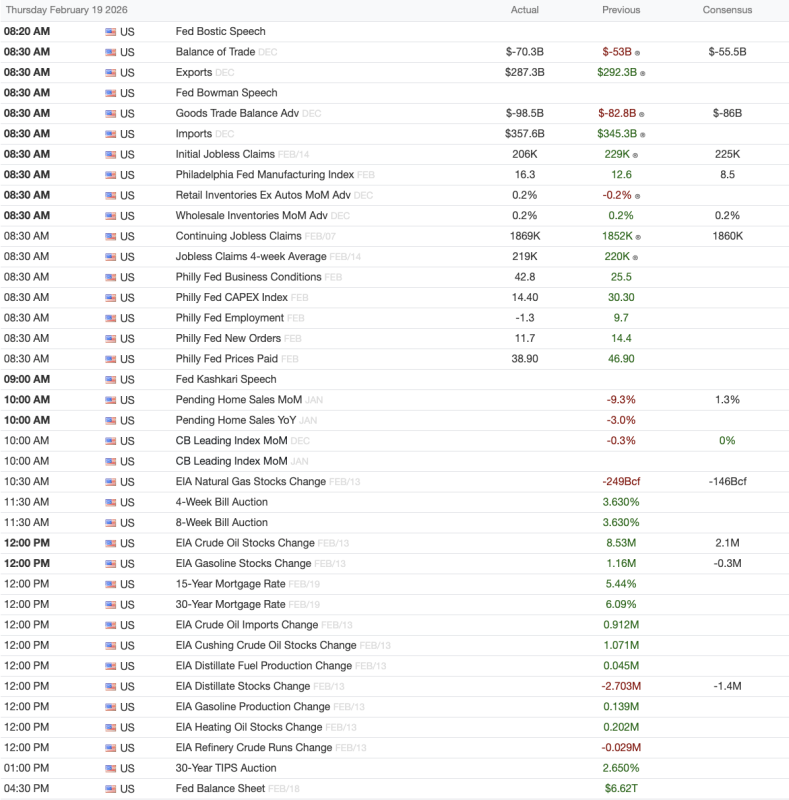This screenshot has height=800, width=789.
Task: Open EIA Crude Oil Stocks Change event
Action: pyautogui.click(x=245, y=543)
